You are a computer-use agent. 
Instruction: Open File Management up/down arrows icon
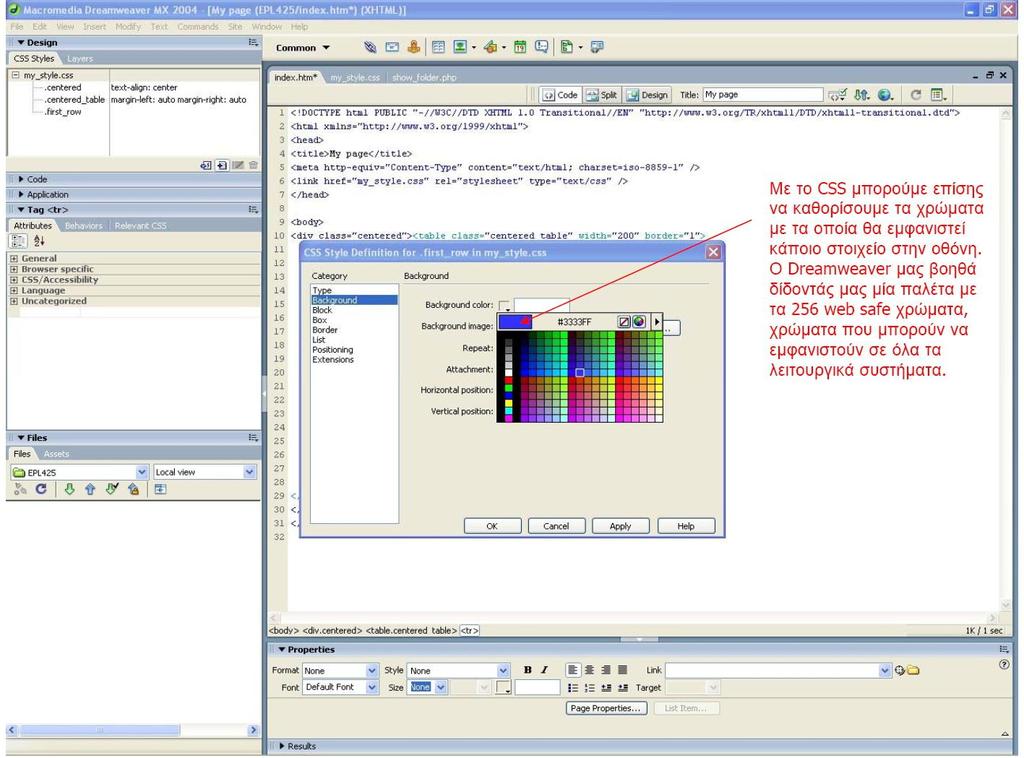[x=861, y=95]
